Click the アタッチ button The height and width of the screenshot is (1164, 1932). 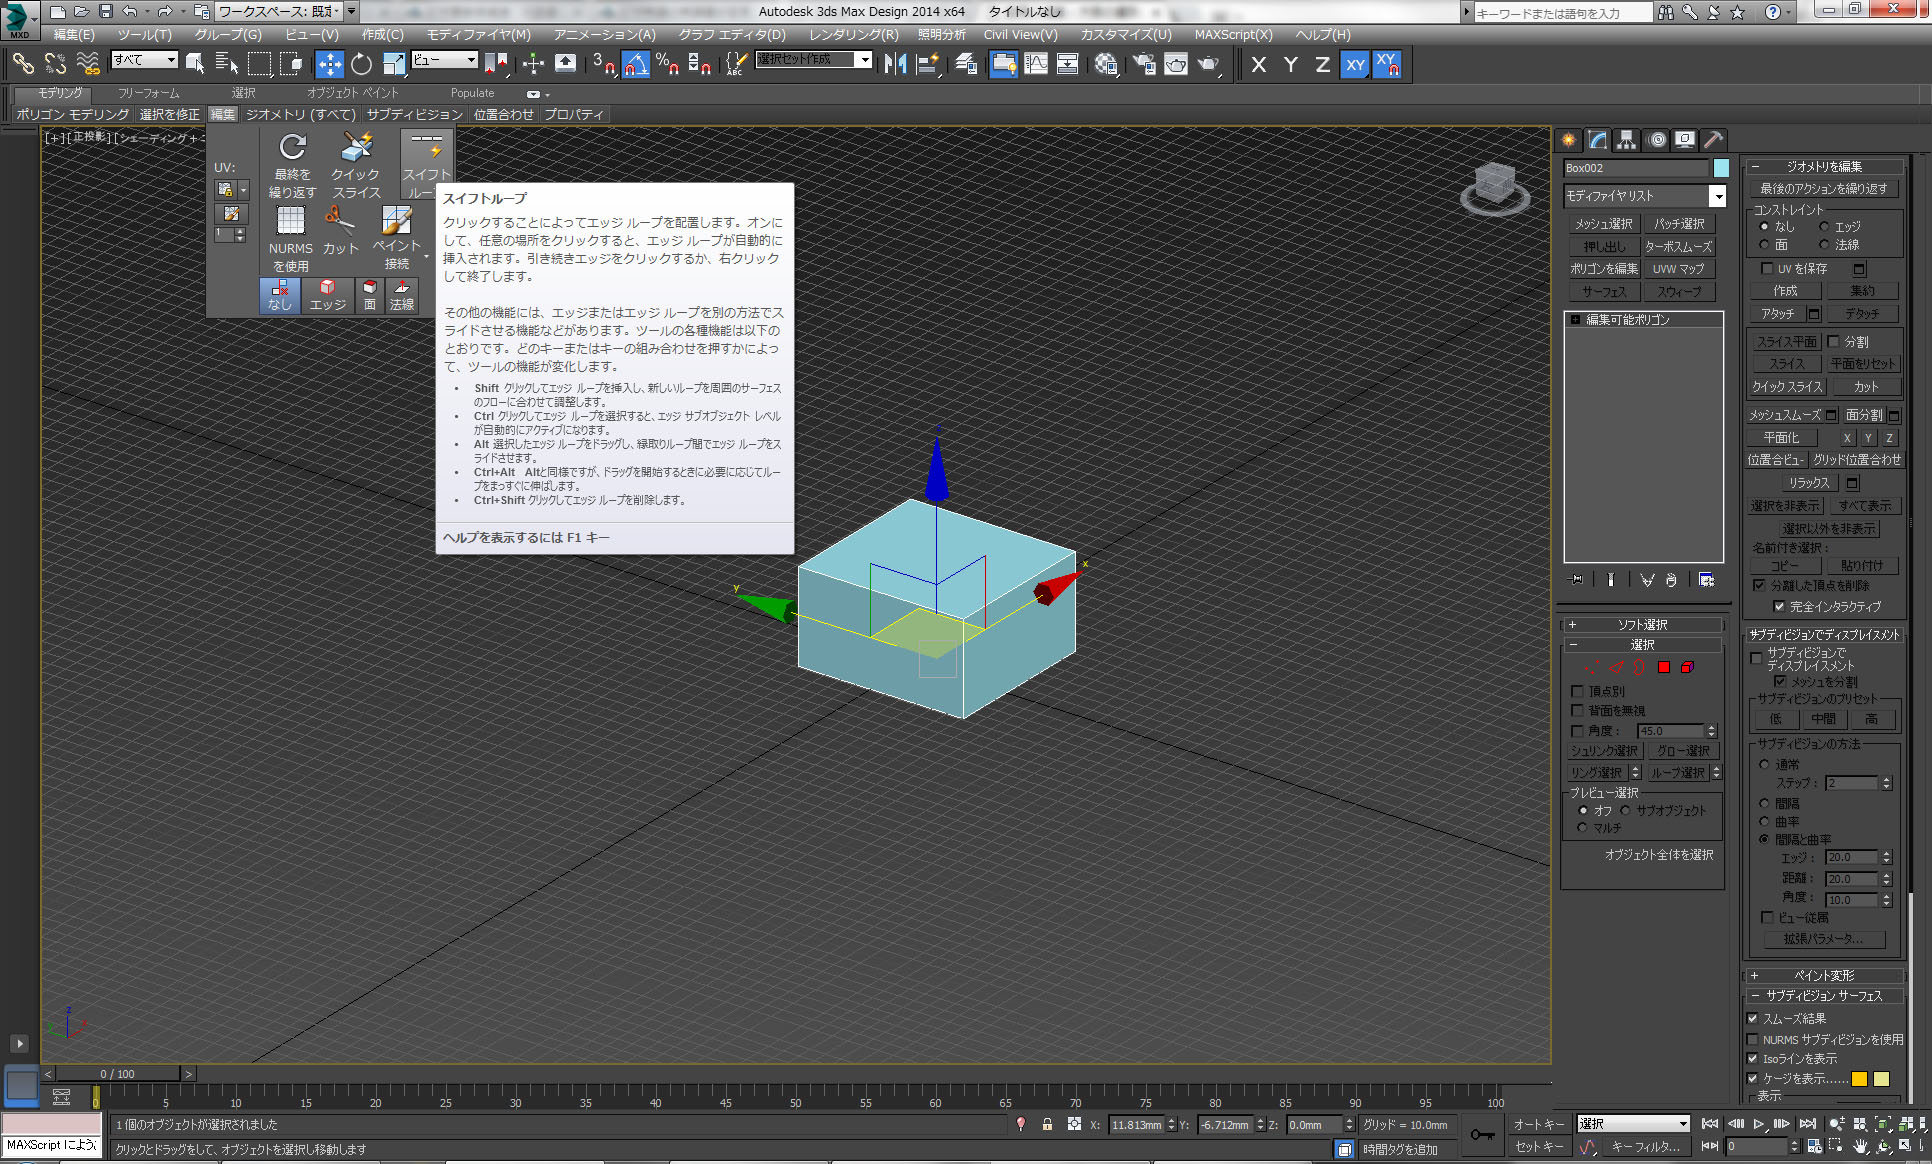[1777, 314]
